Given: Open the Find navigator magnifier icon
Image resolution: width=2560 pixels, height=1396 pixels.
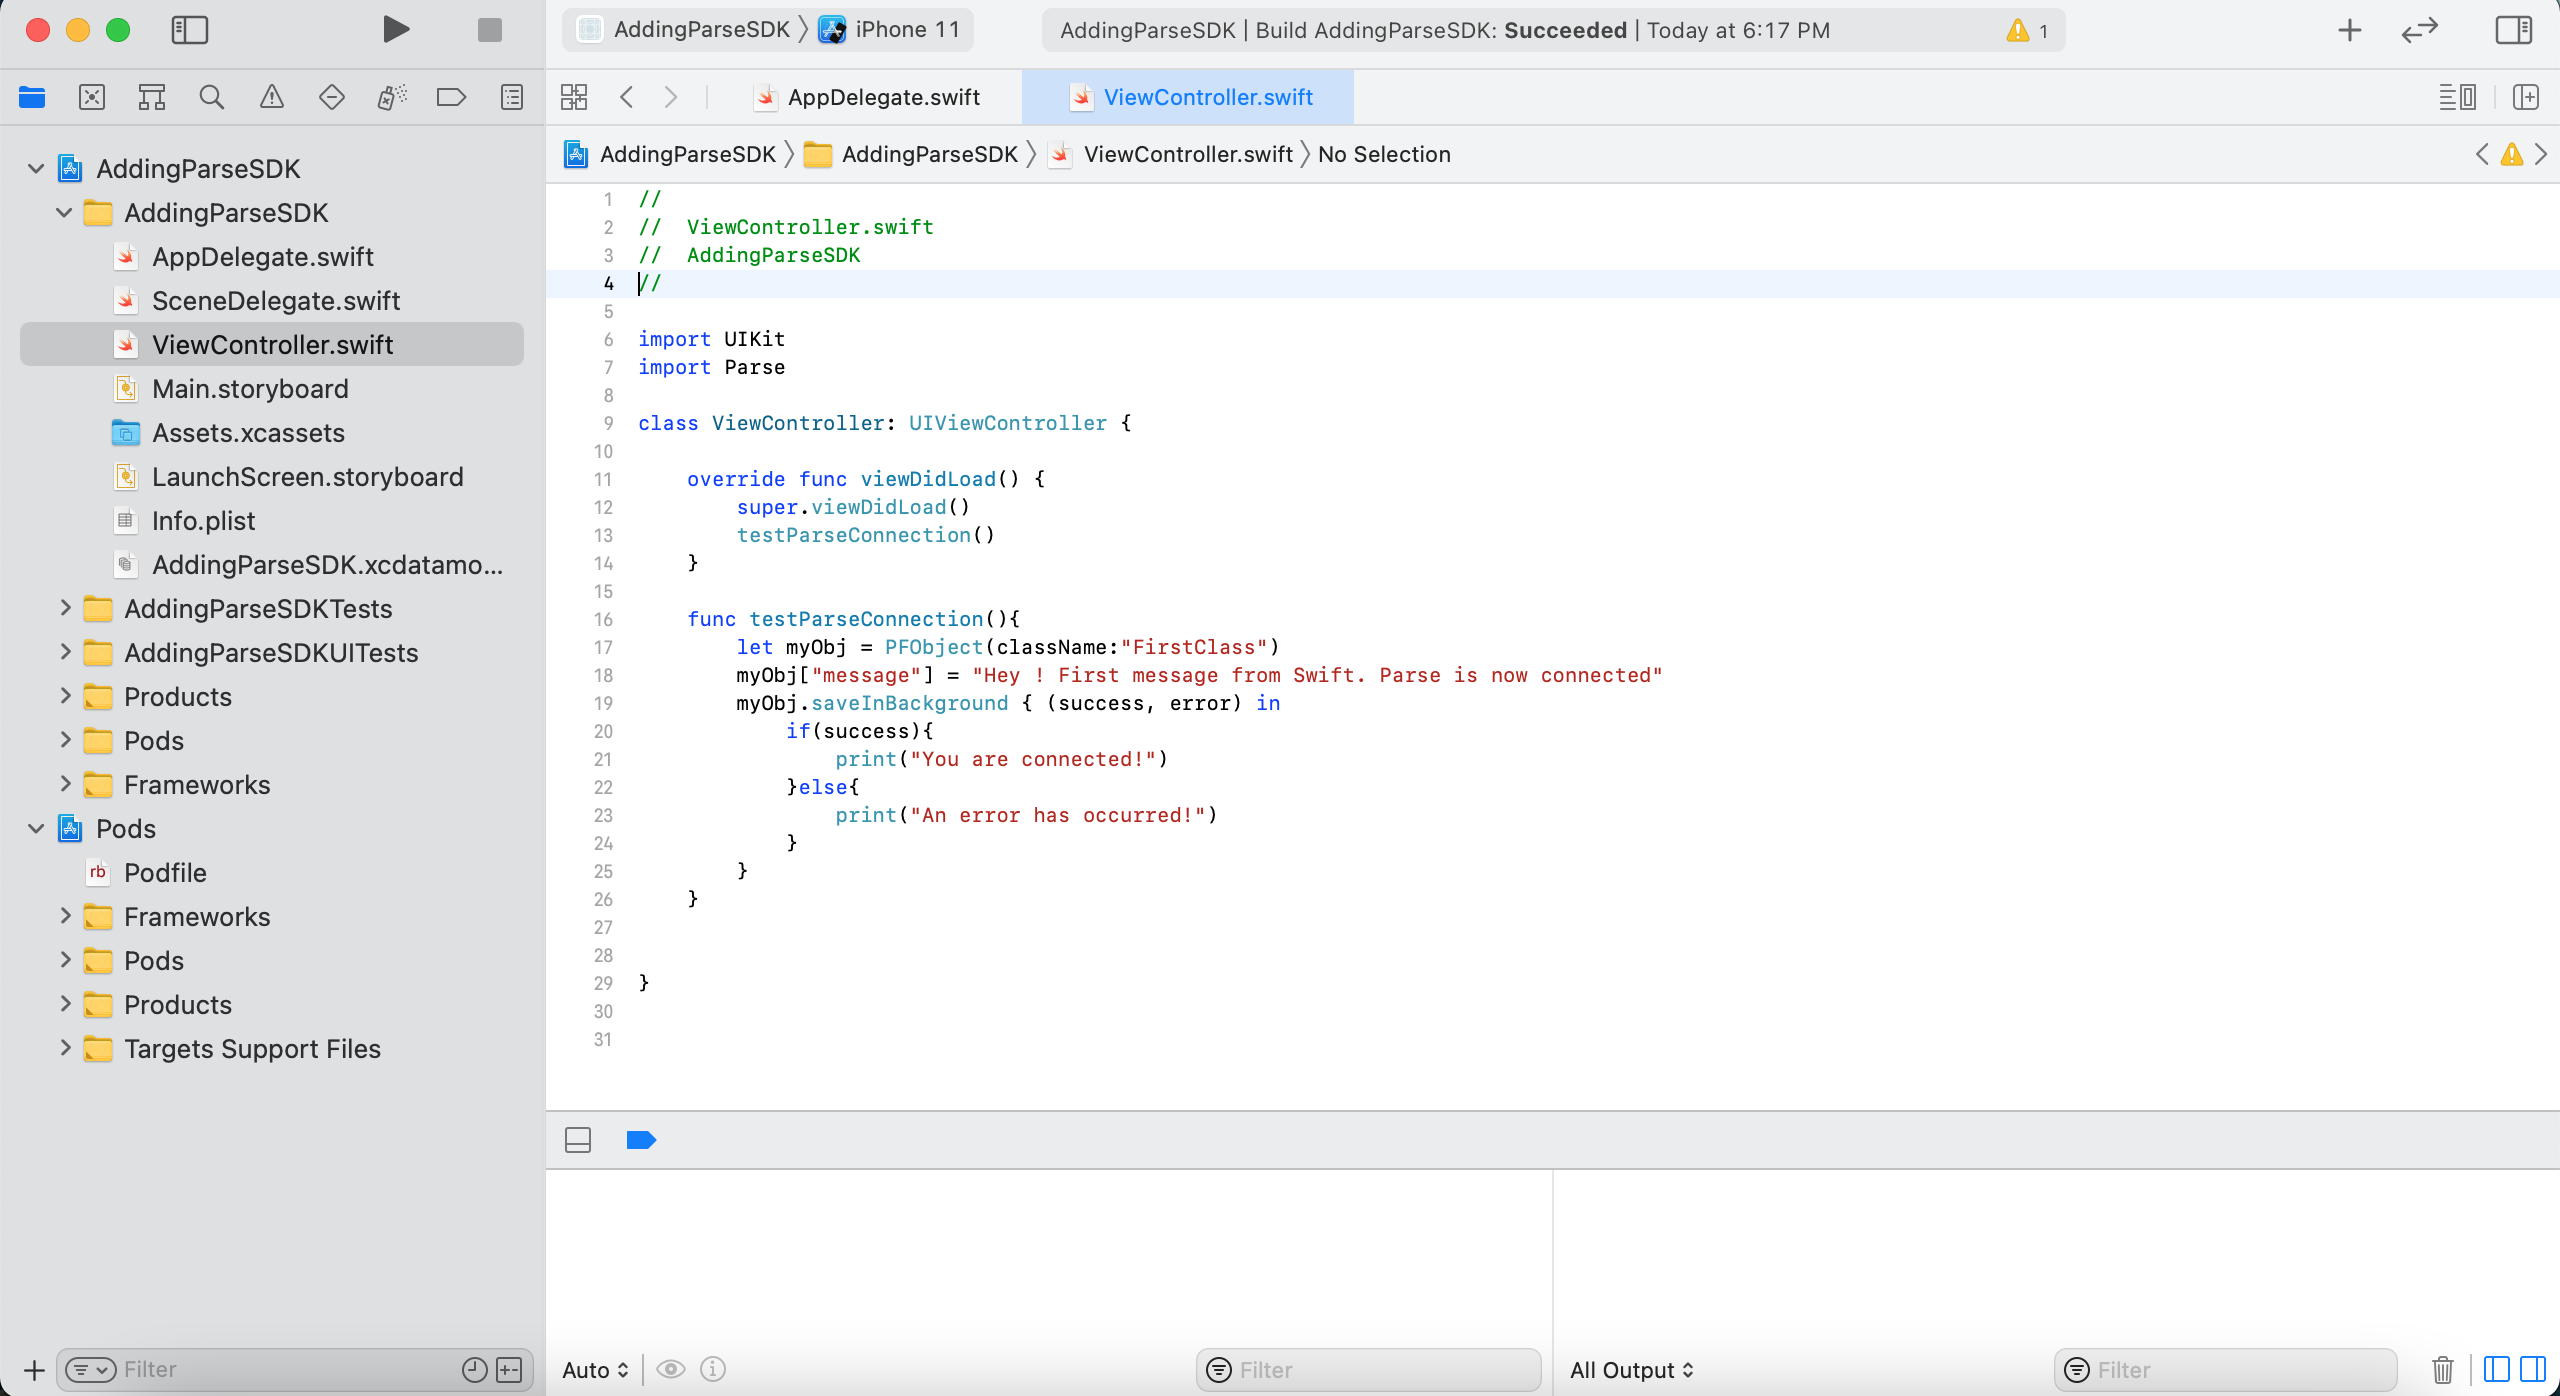Looking at the screenshot, I should [211, 97].
